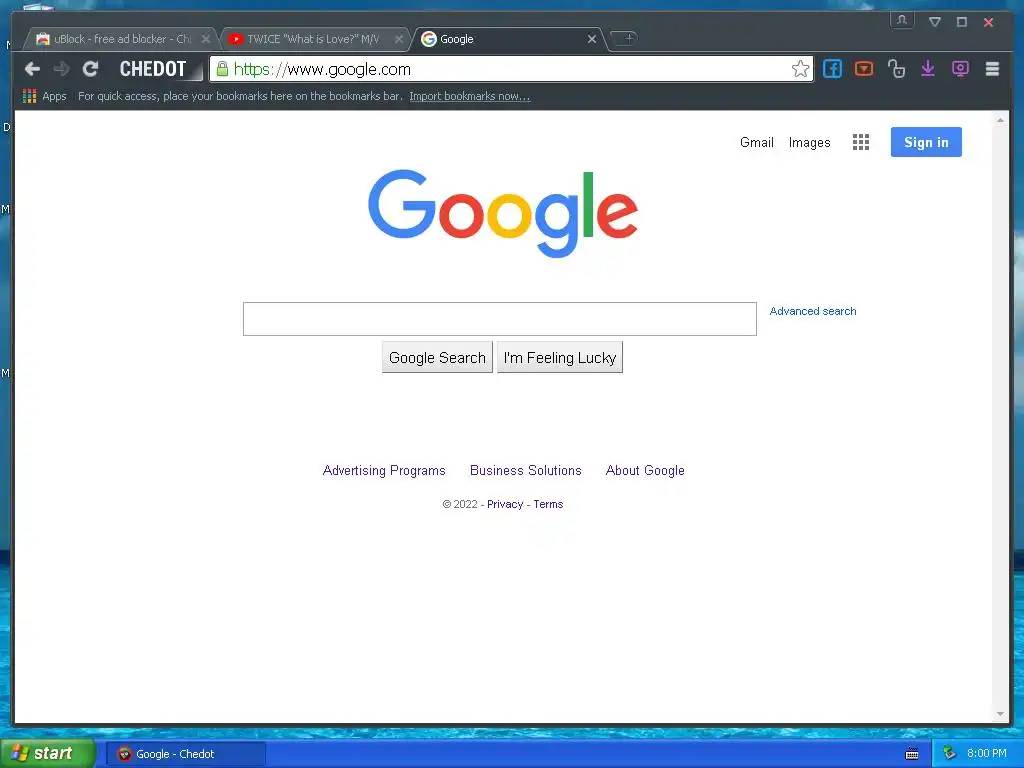Image resolution: width=1024 pixels, height=768 pixels.
Task: Open Business Solutions link
Action: [x=526, y=470]
